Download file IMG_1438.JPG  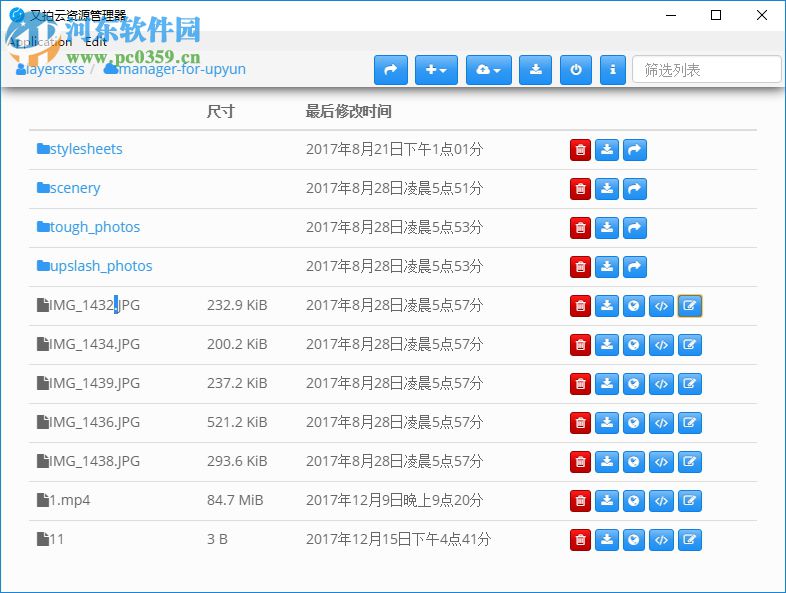click(607, 462)
